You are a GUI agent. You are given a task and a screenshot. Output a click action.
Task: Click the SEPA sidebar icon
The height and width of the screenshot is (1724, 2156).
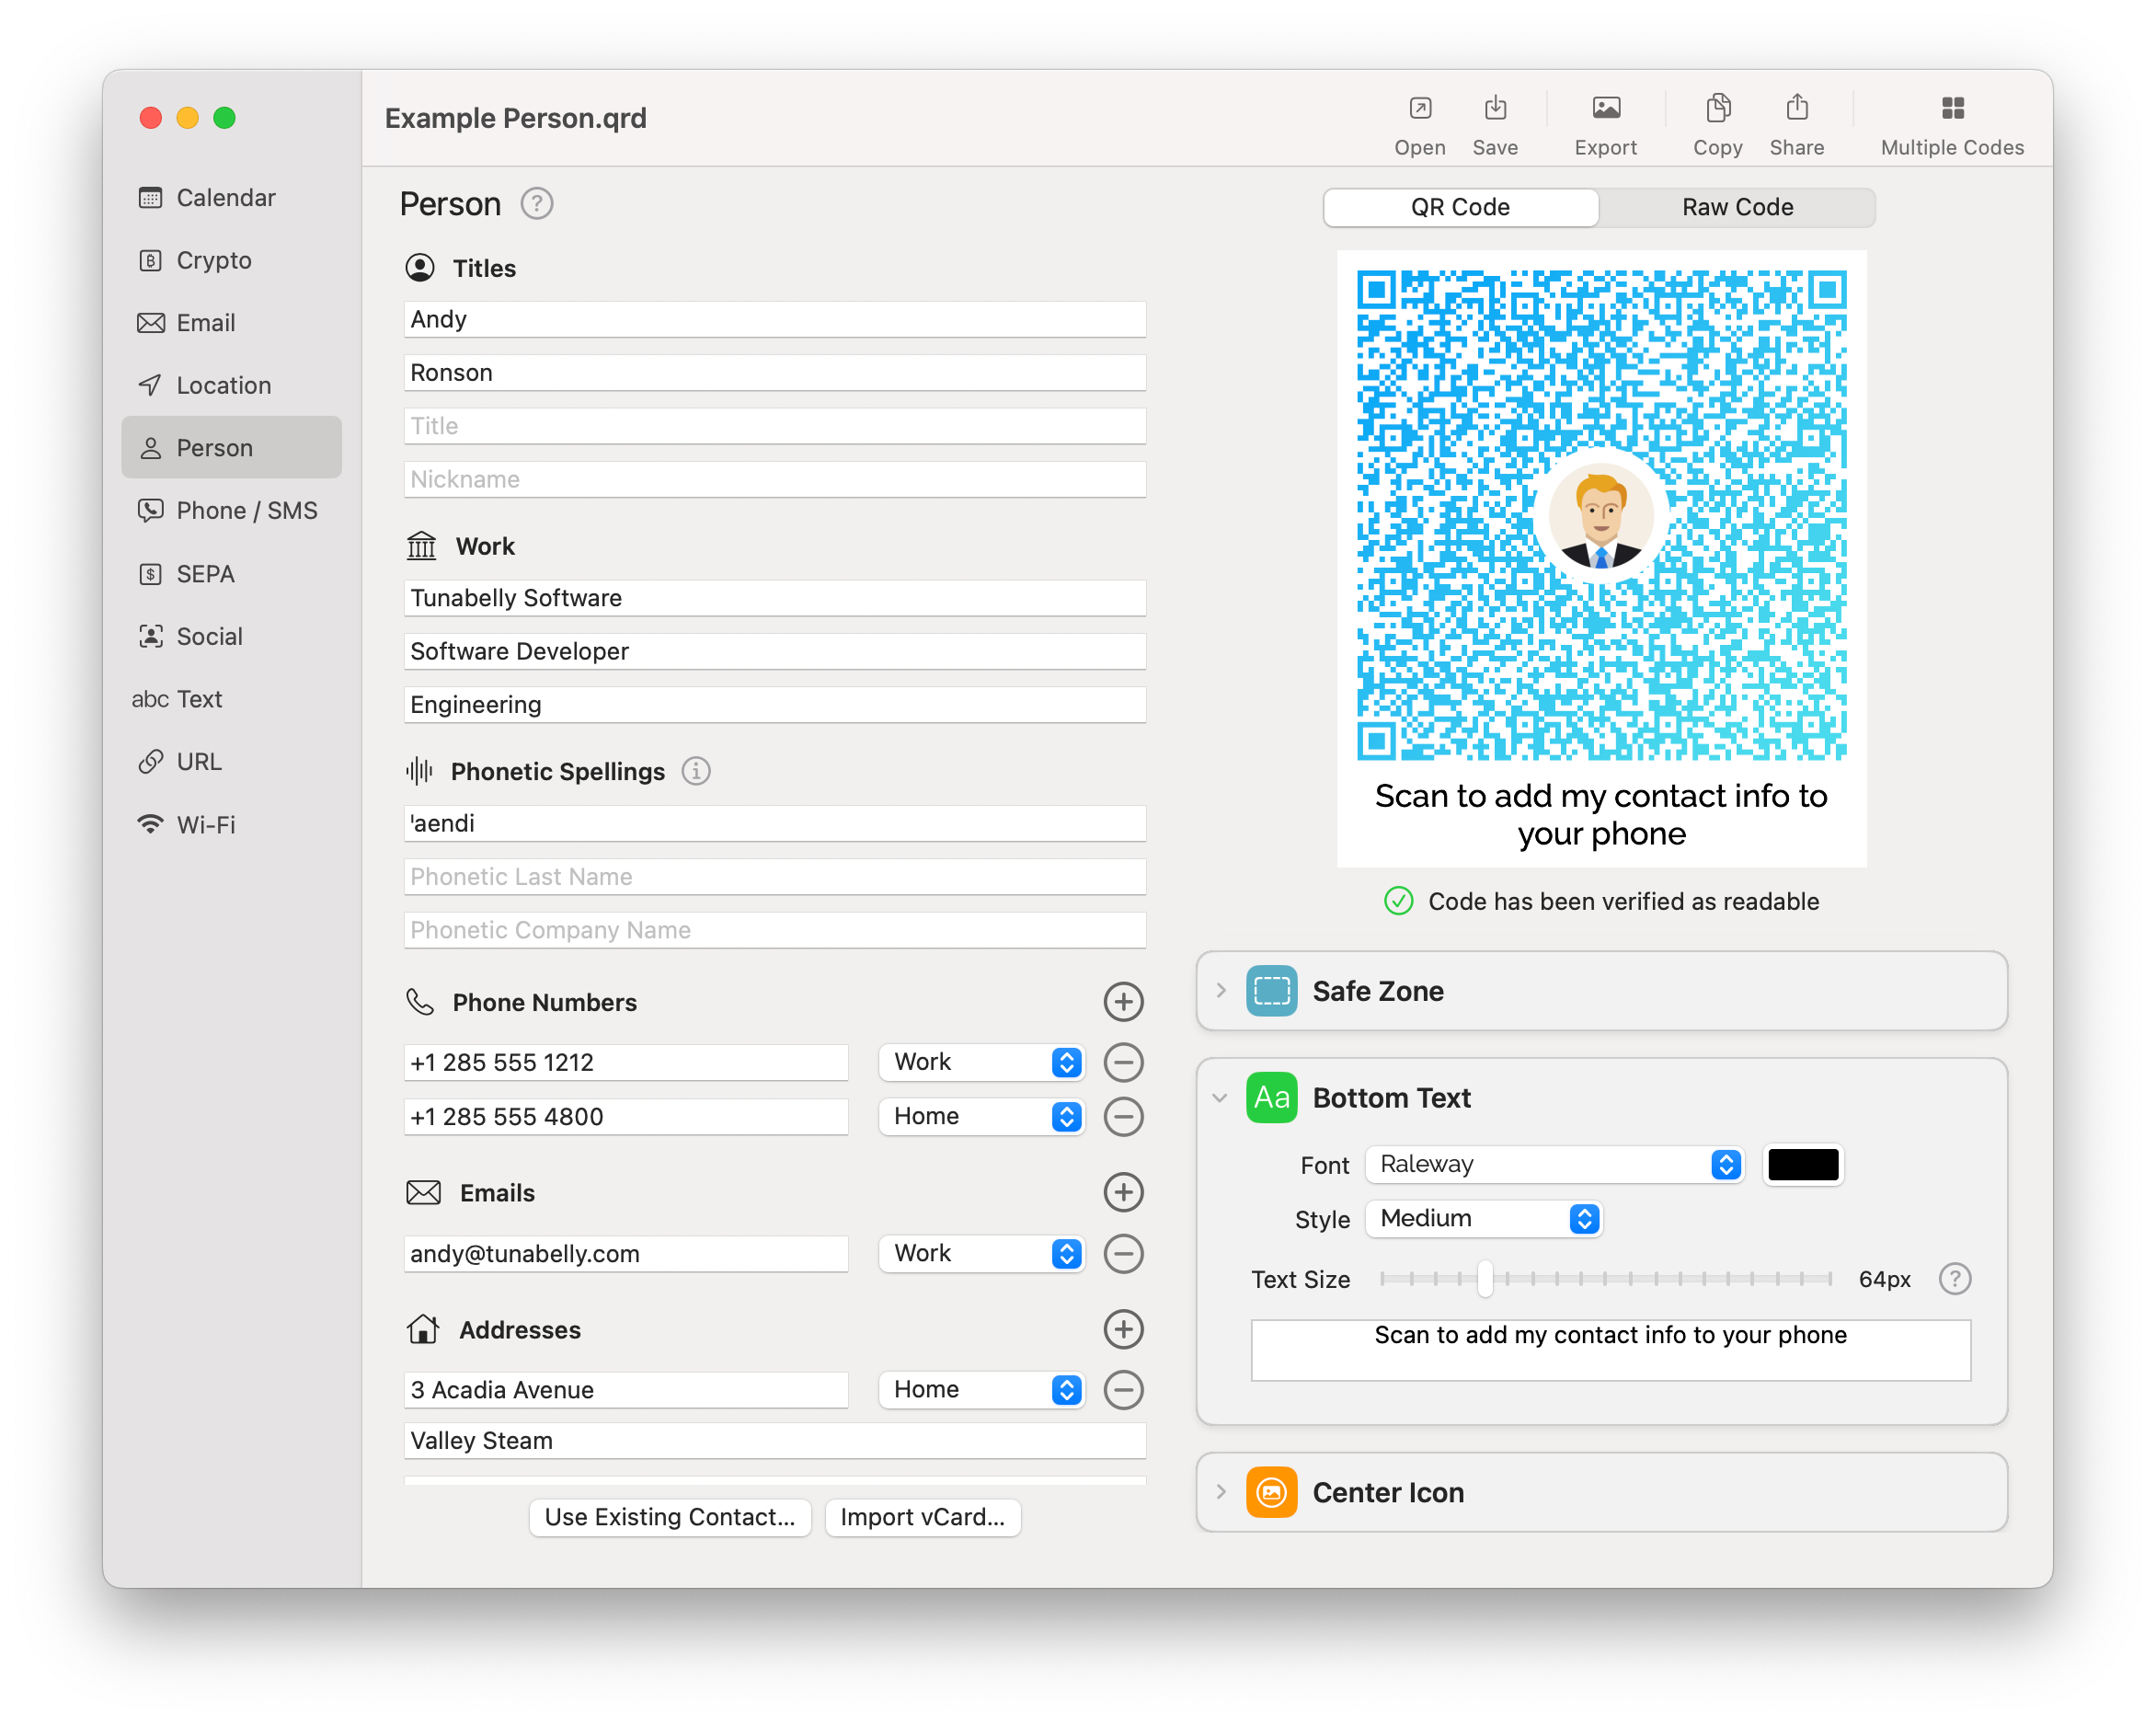[153, 571]
